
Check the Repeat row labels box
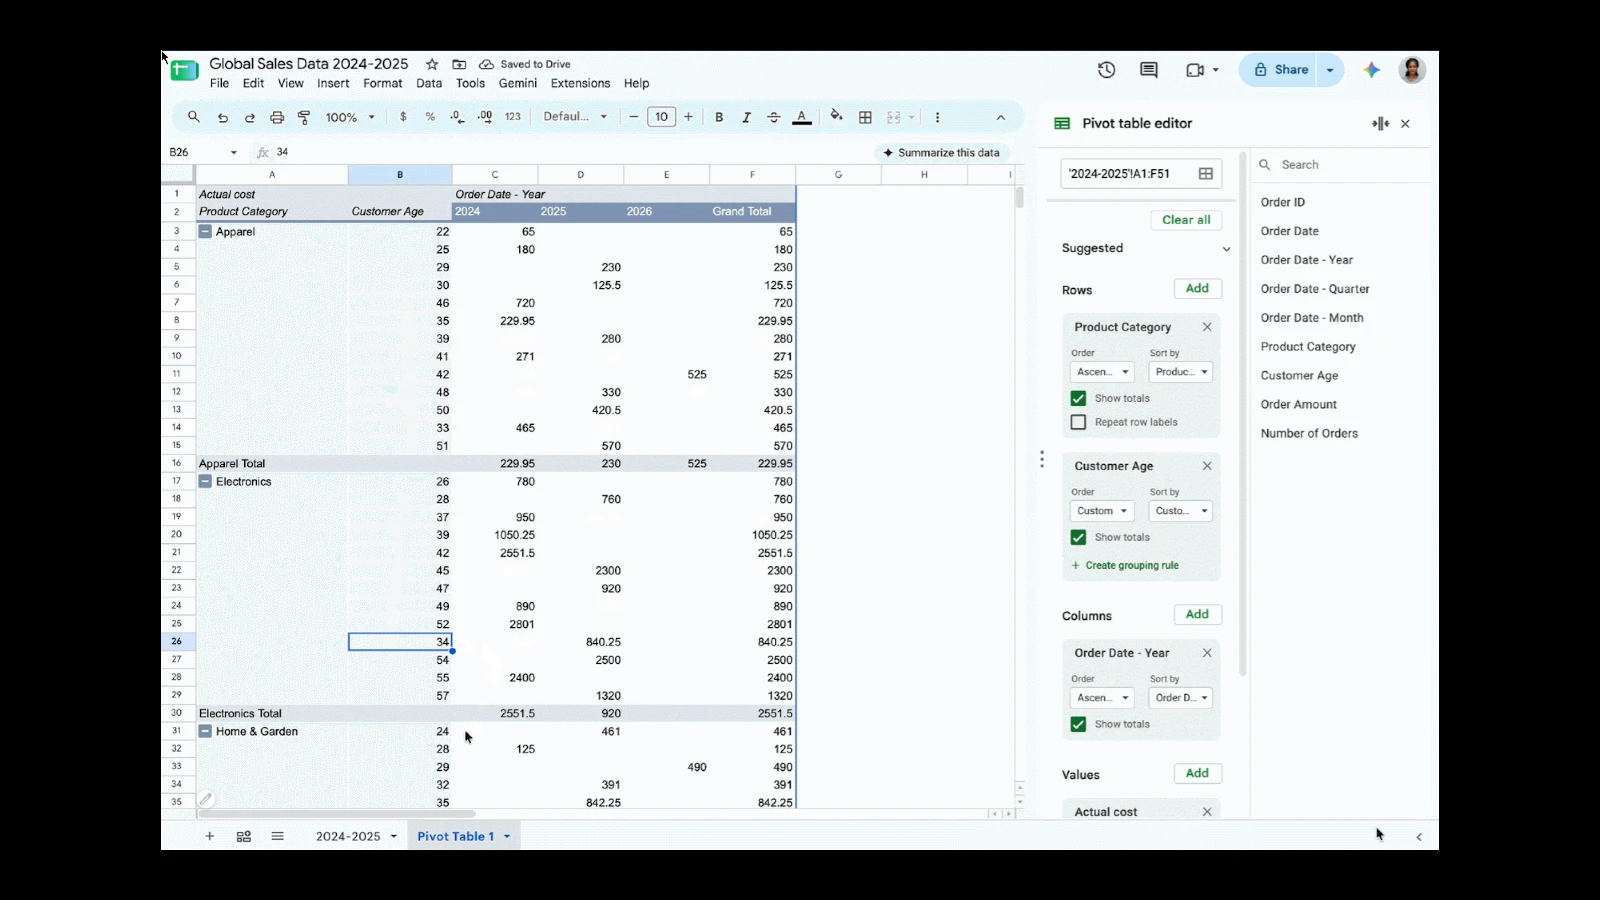click(x=1078, y=422)
